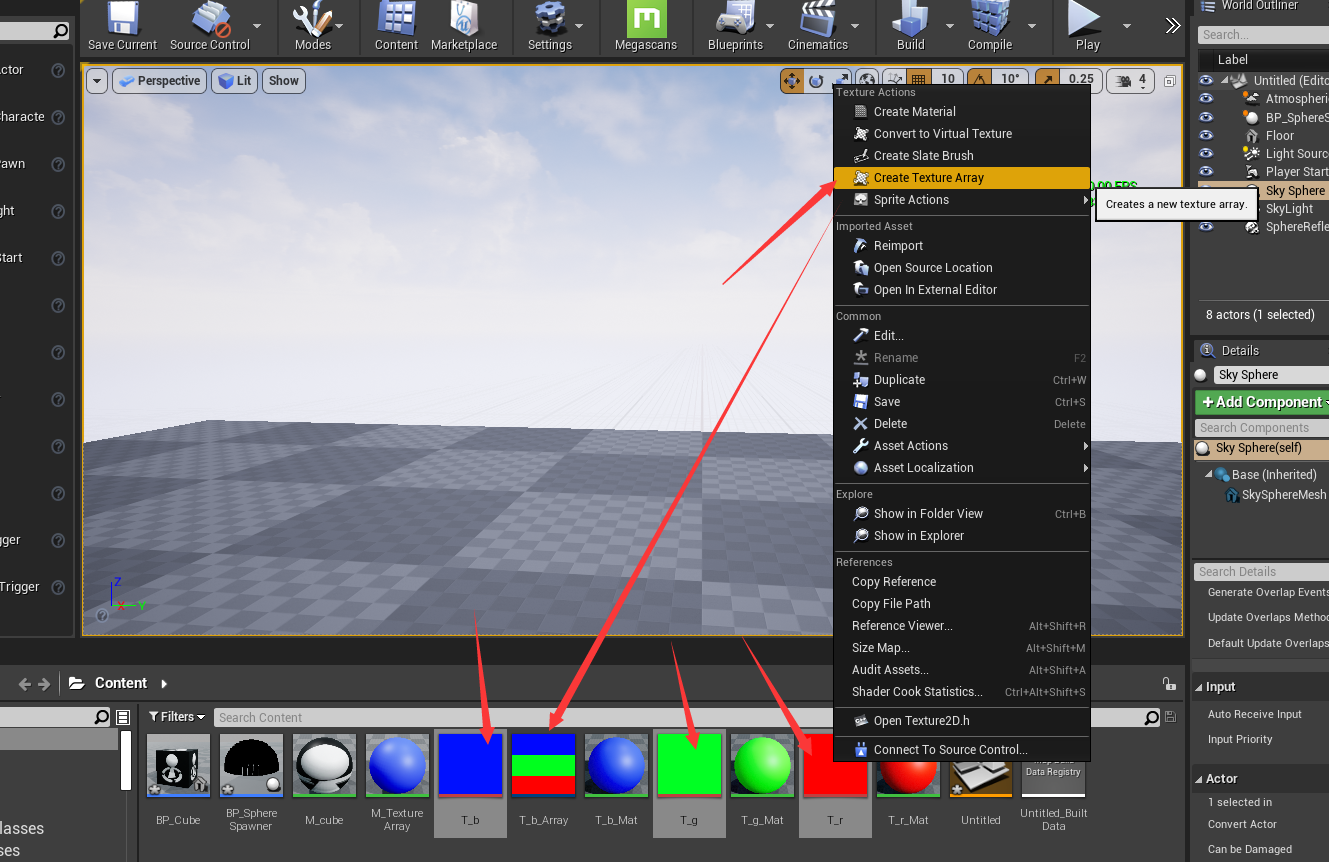This screenshot has width=1329, height=862.
Task: Expand the Sprite Actions submenu
Action: click(x=961, y=200)
